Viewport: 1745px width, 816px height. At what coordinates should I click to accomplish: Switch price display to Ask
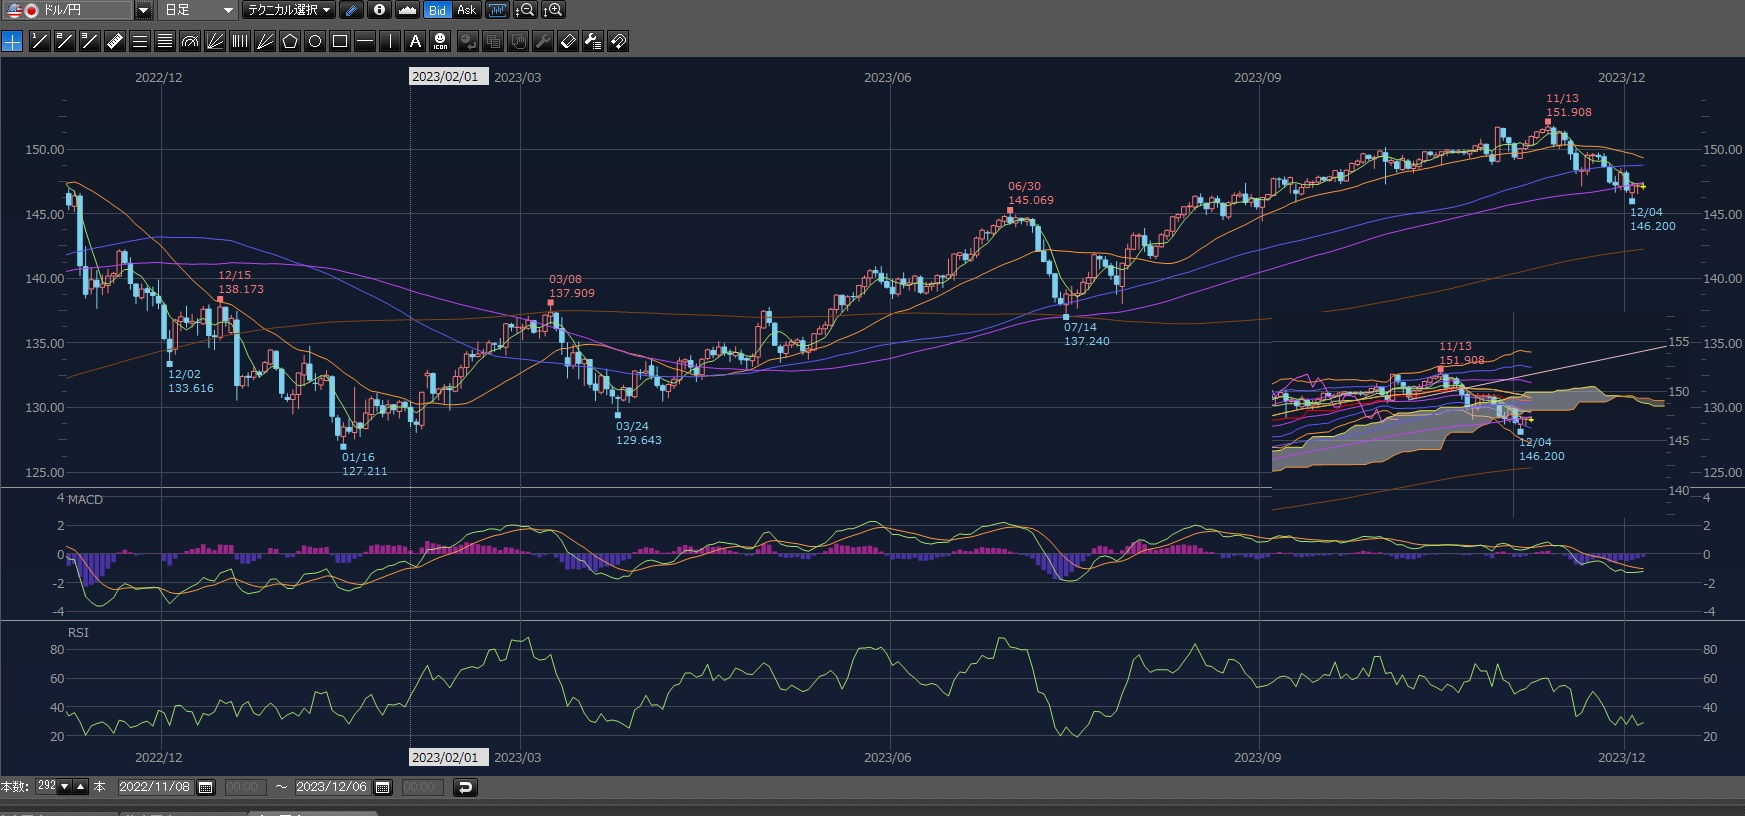466,10
